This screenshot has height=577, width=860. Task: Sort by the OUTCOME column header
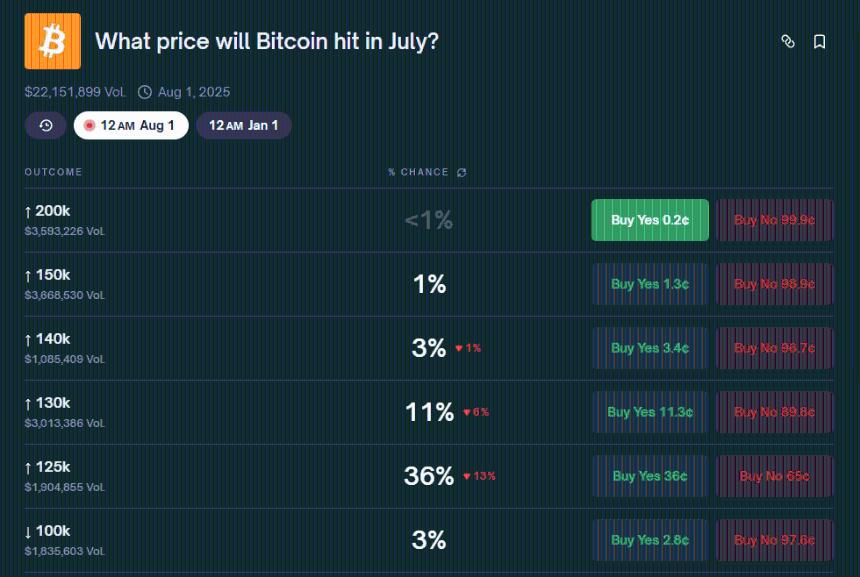53,172
